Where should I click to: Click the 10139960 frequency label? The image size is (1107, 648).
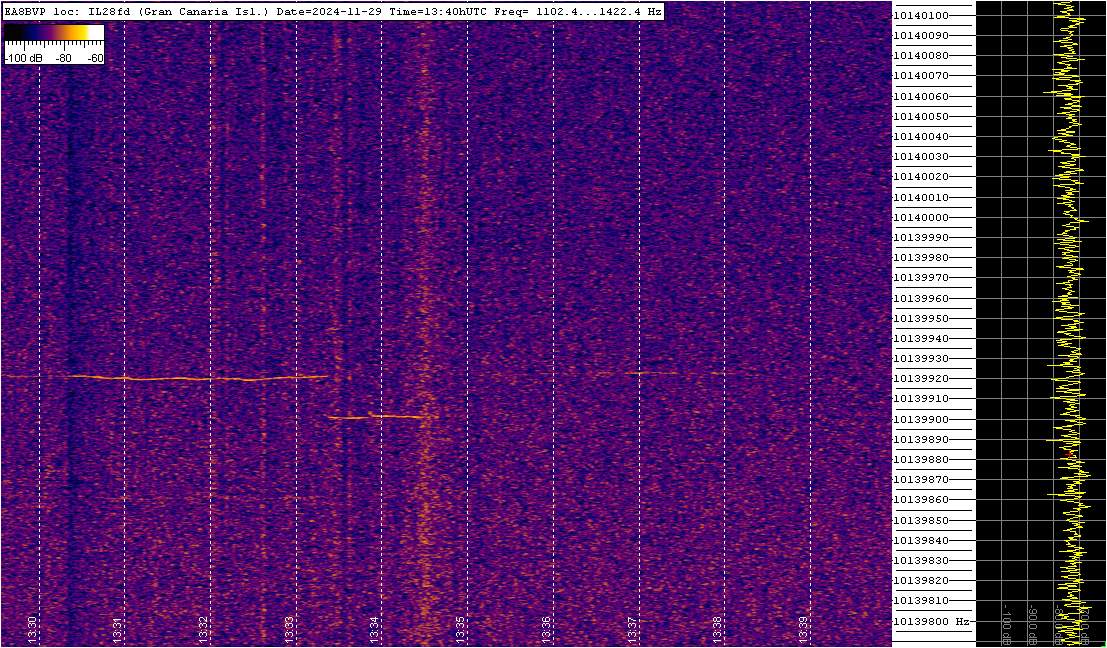921,298
